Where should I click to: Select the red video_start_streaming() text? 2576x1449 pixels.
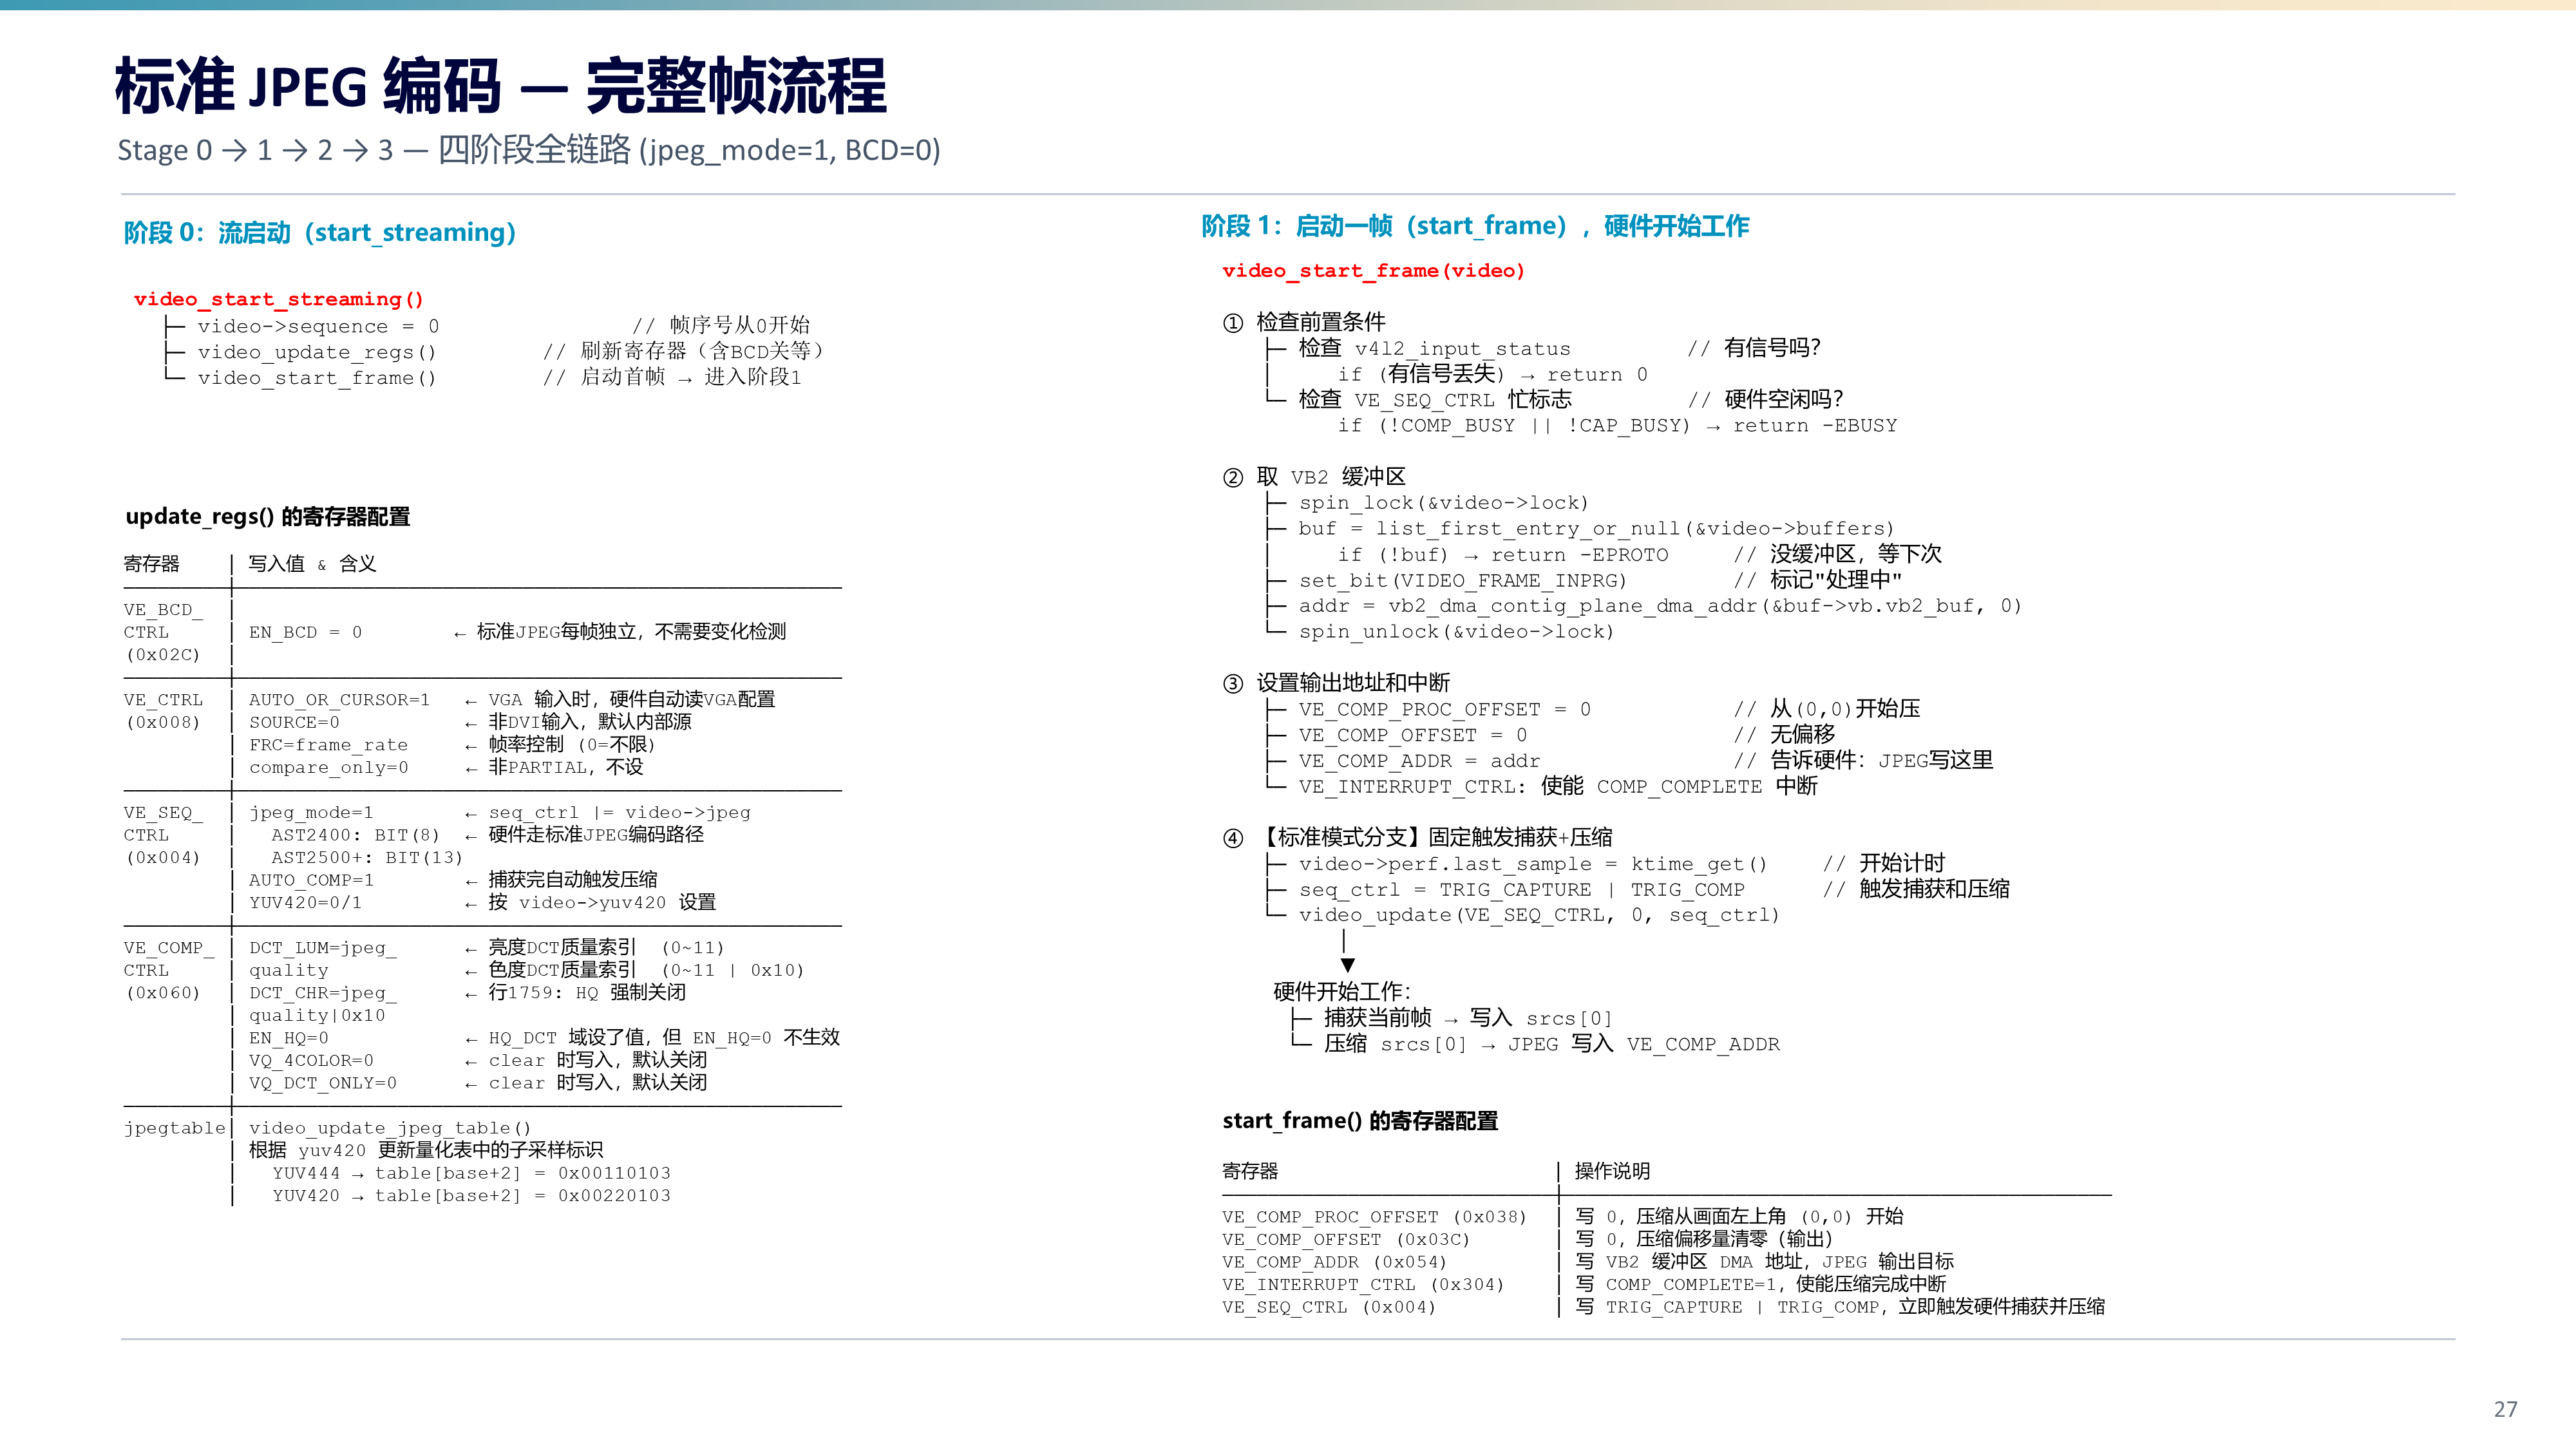[279, 299]
